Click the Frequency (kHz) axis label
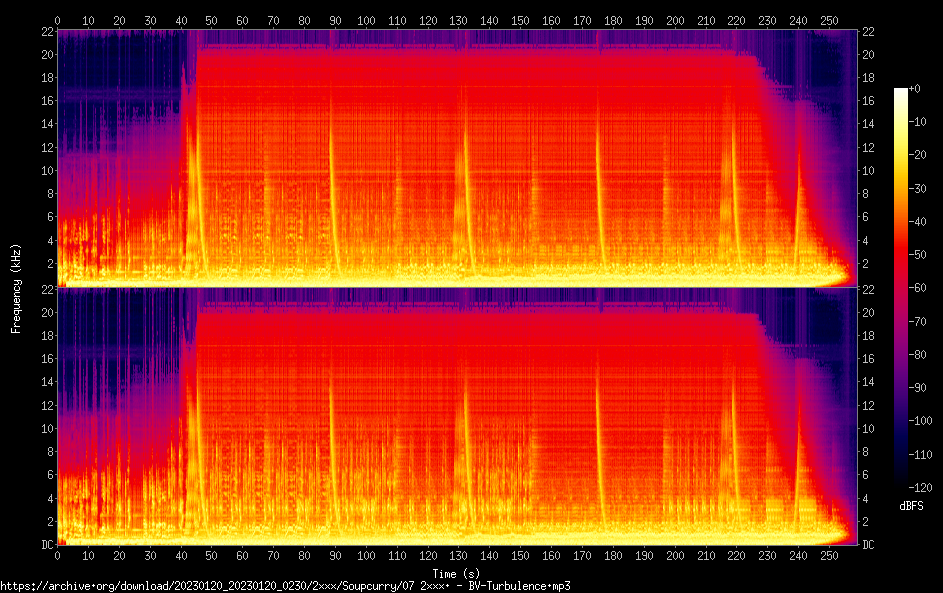943x593 pixels. pyautogui.click(x=16, y=287)
